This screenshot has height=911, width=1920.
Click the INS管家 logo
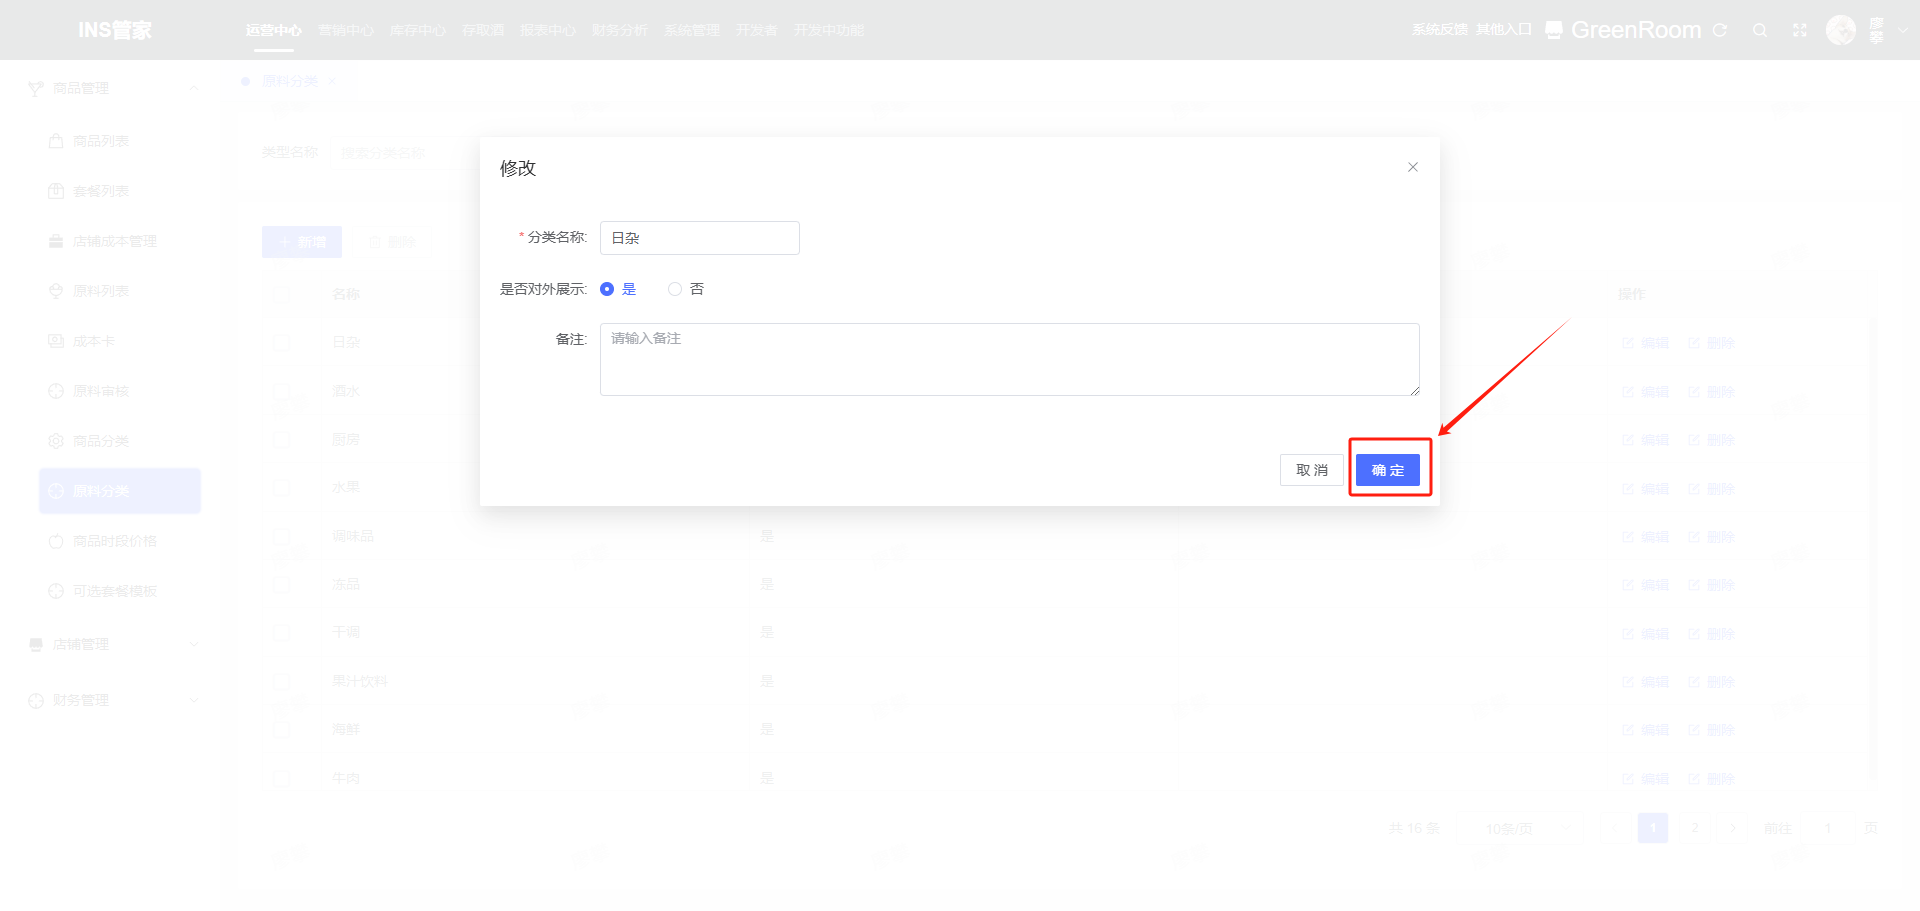[115, 30]
